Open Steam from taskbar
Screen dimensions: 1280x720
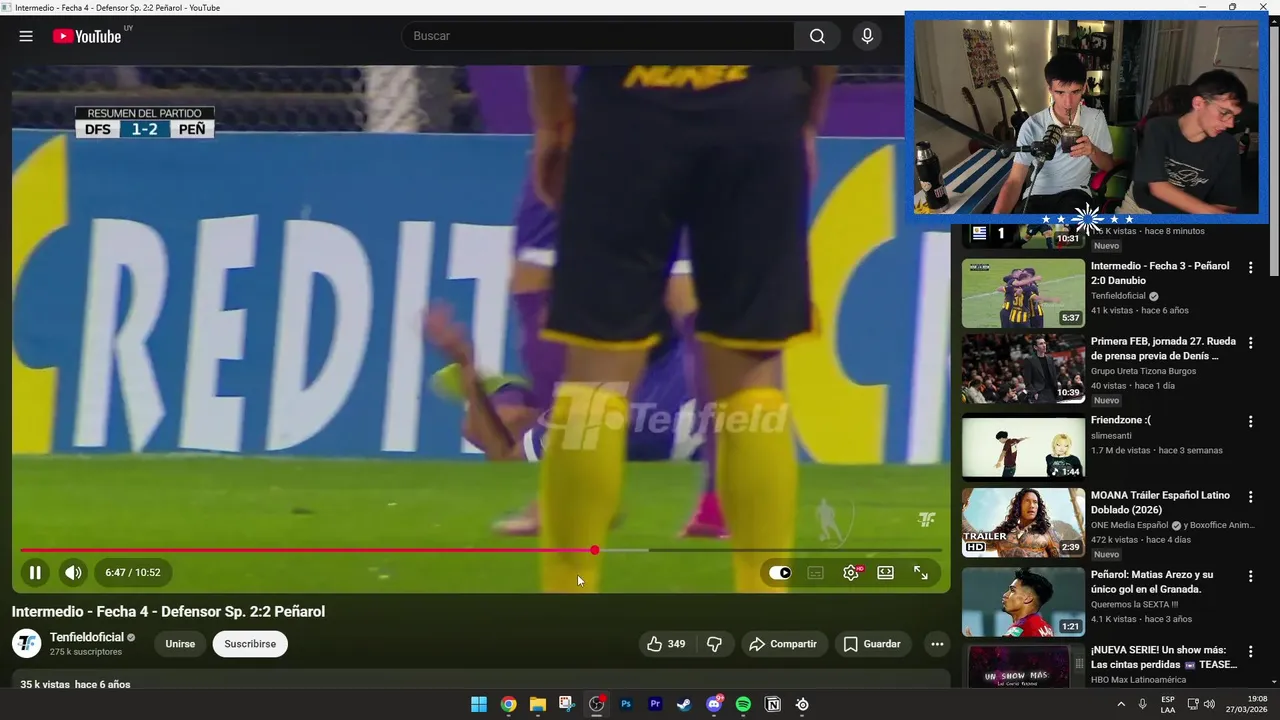pyautogui.click(x=684, y=704)
